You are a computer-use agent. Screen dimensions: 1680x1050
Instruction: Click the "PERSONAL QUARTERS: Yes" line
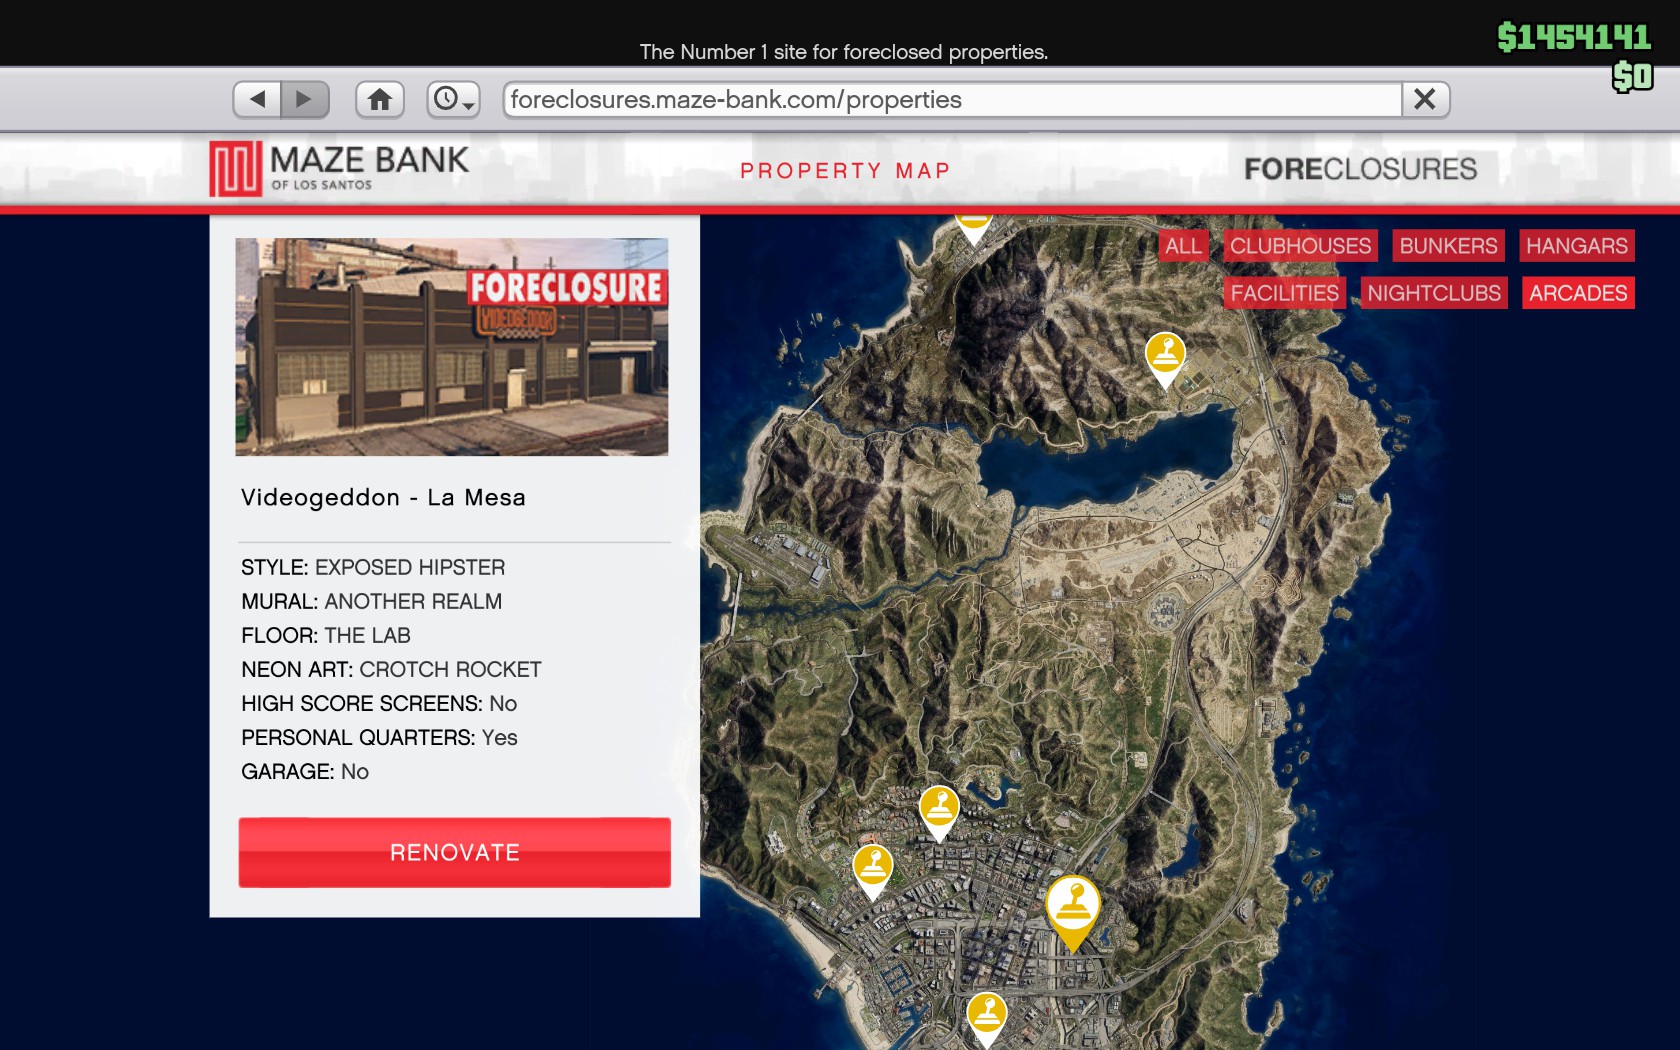point(379,738)
